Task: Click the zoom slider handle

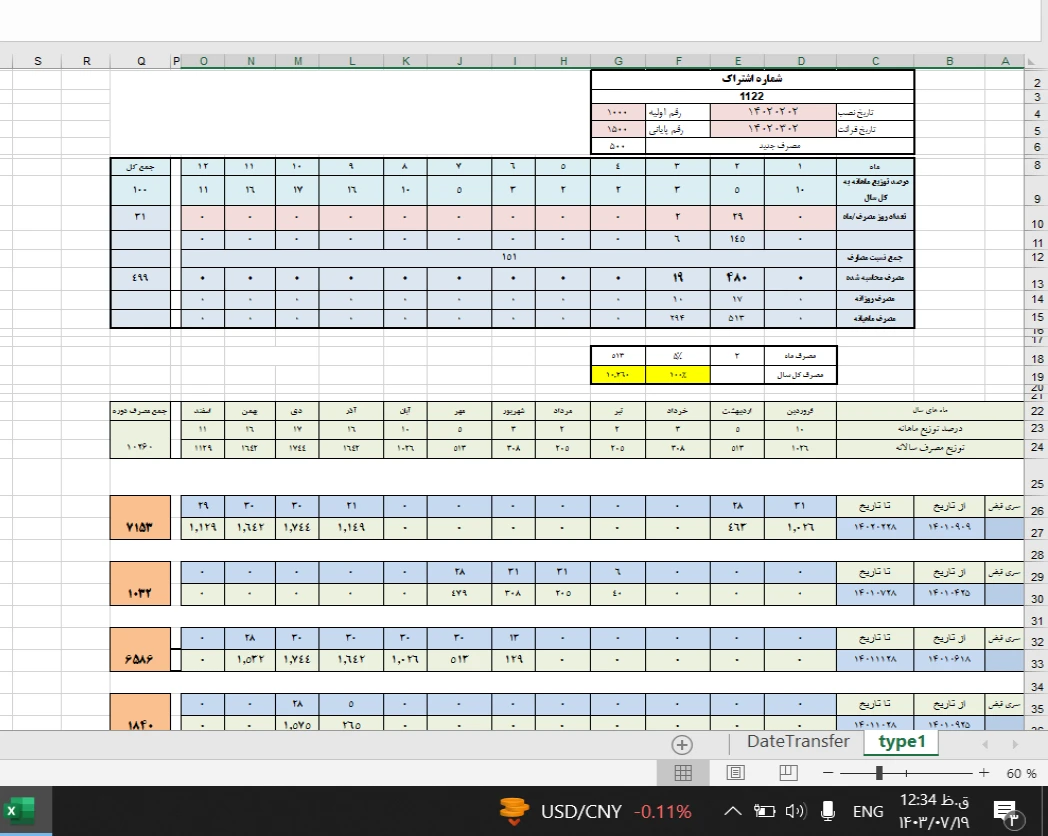Action: 879,773
